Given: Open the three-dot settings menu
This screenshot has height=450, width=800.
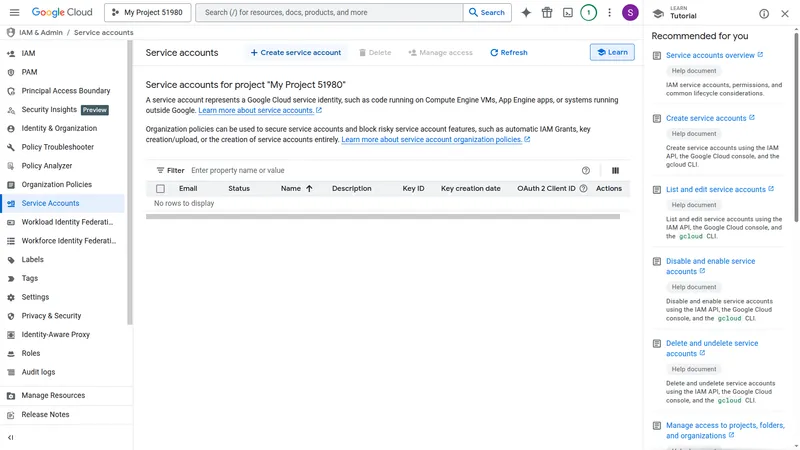Looking at the screenshot, I should 609,12.
